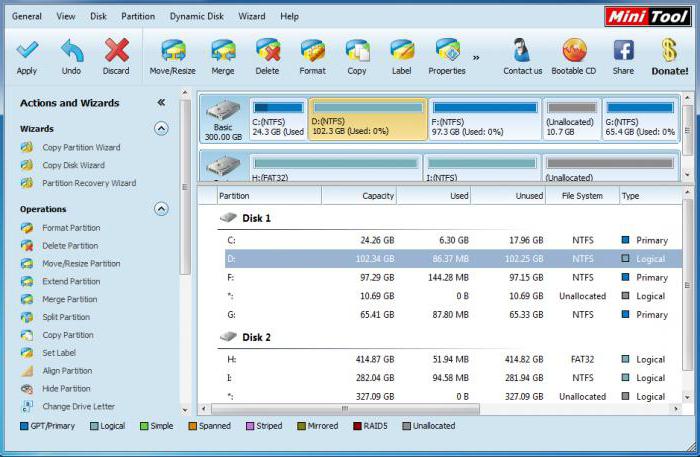Collapse the Actions and Wizards panel

point(161,103)
